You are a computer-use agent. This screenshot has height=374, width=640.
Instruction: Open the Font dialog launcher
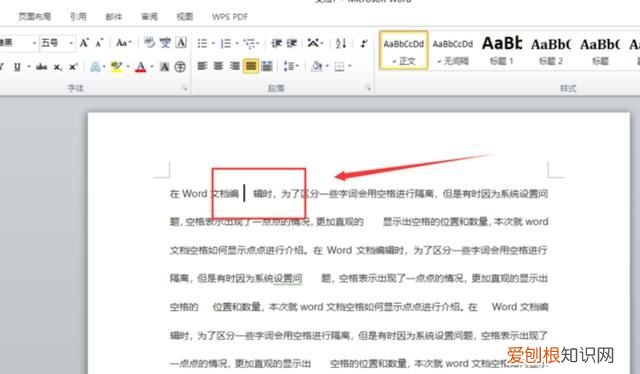pyautogui.click(x=185, y=88)
